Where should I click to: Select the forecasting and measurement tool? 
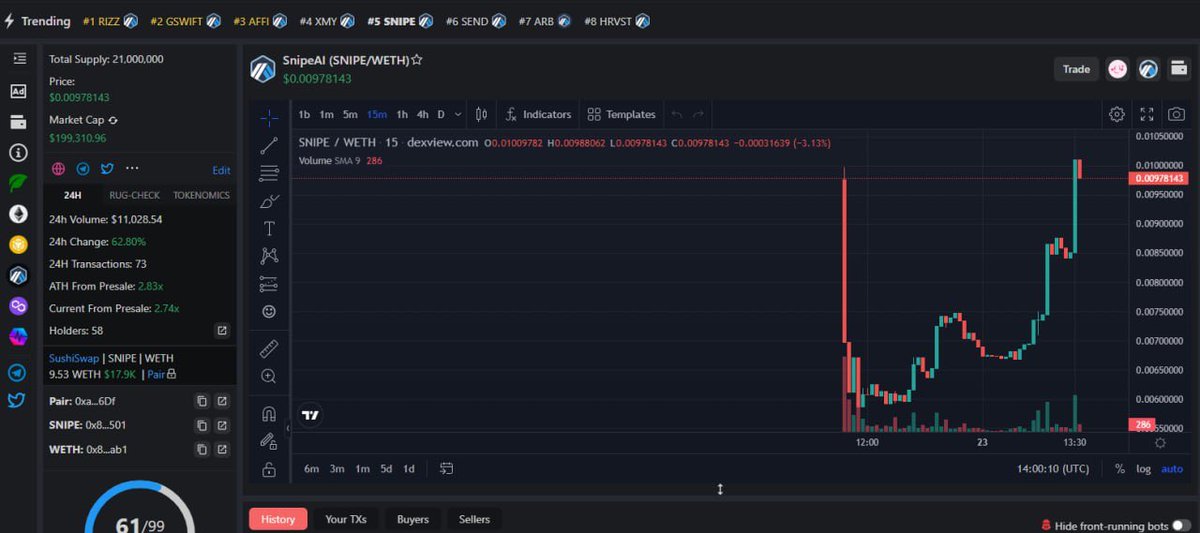269,284
